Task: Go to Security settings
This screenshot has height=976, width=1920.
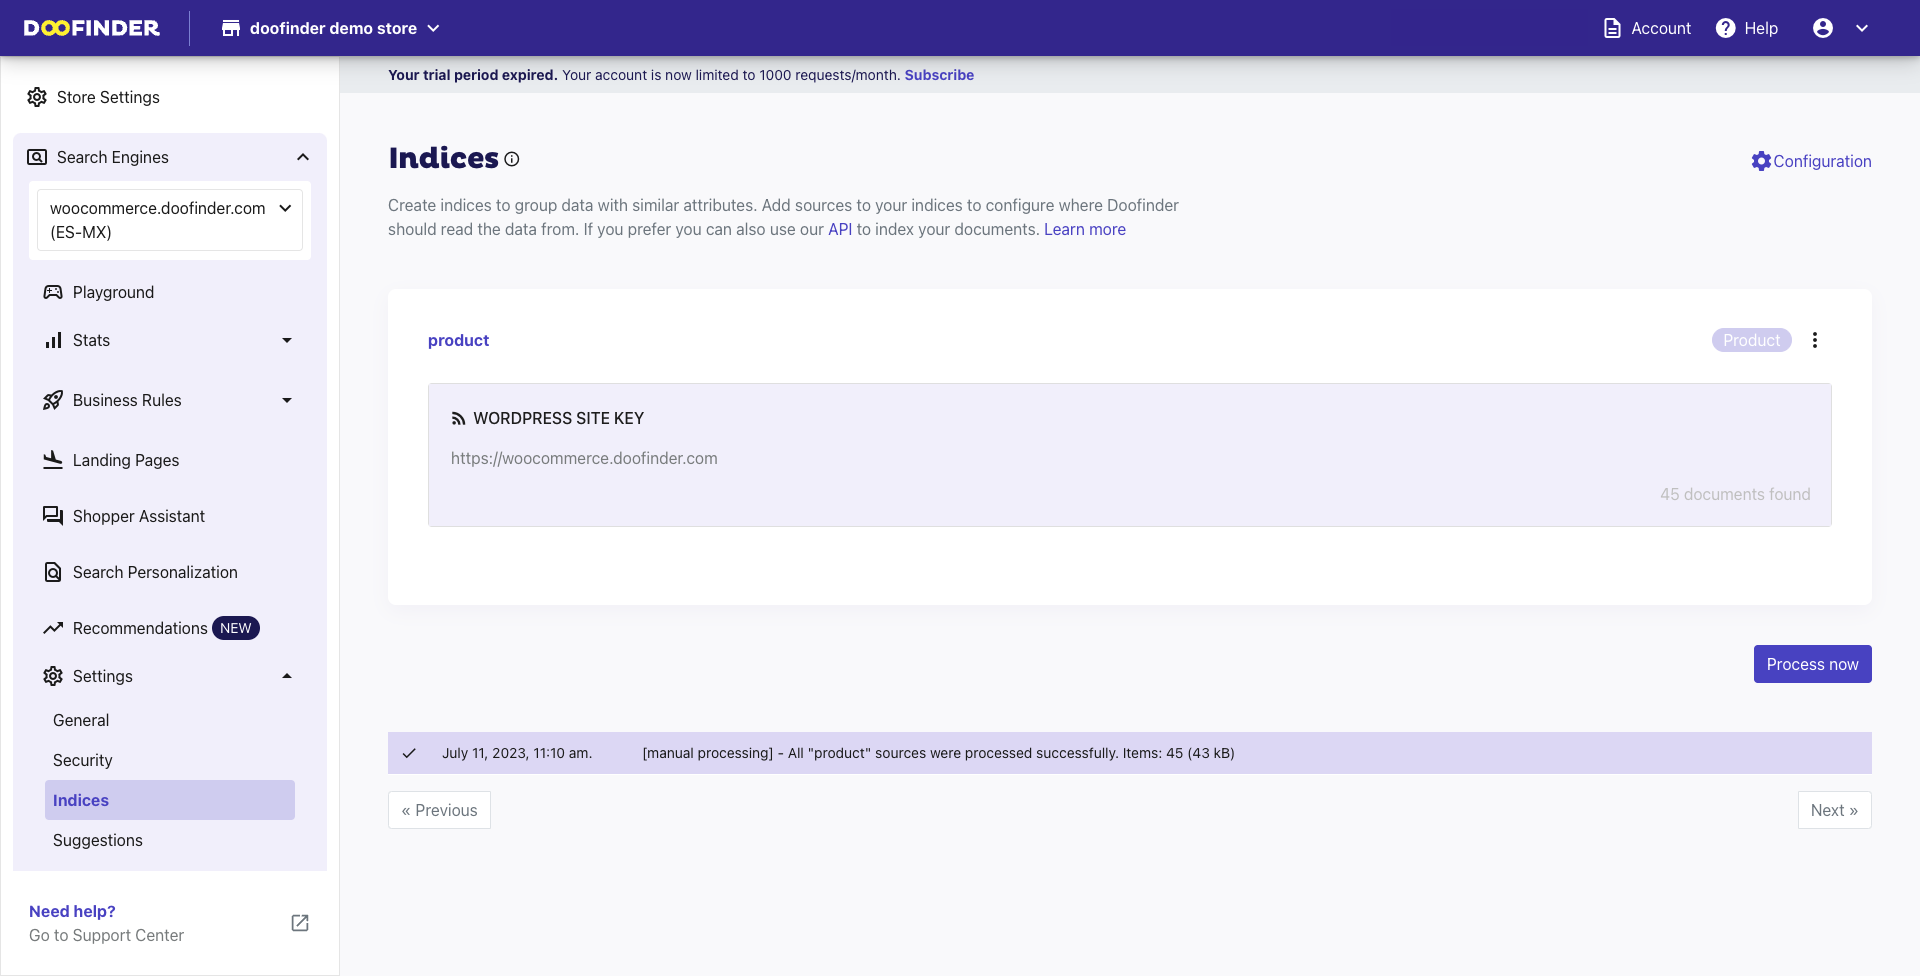Action: coord(83,760)
